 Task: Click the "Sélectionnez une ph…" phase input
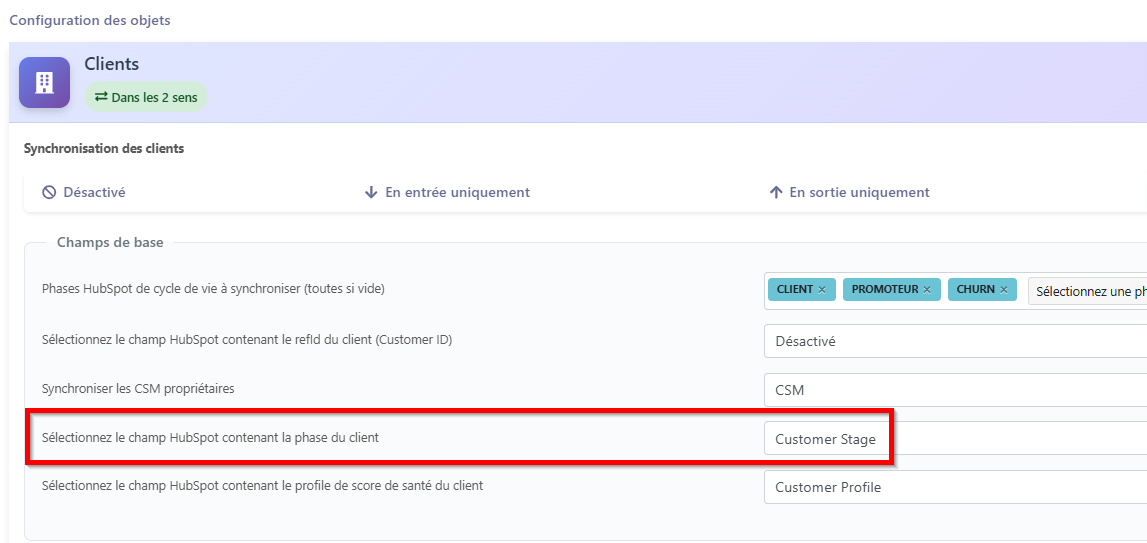click(1089, 291)
